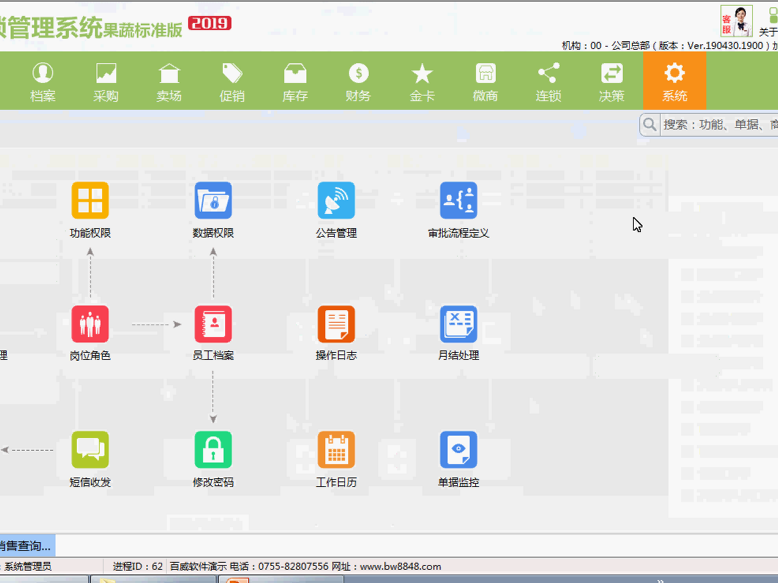Open the 功能权限 function permissions icon

tap(90, 201)
